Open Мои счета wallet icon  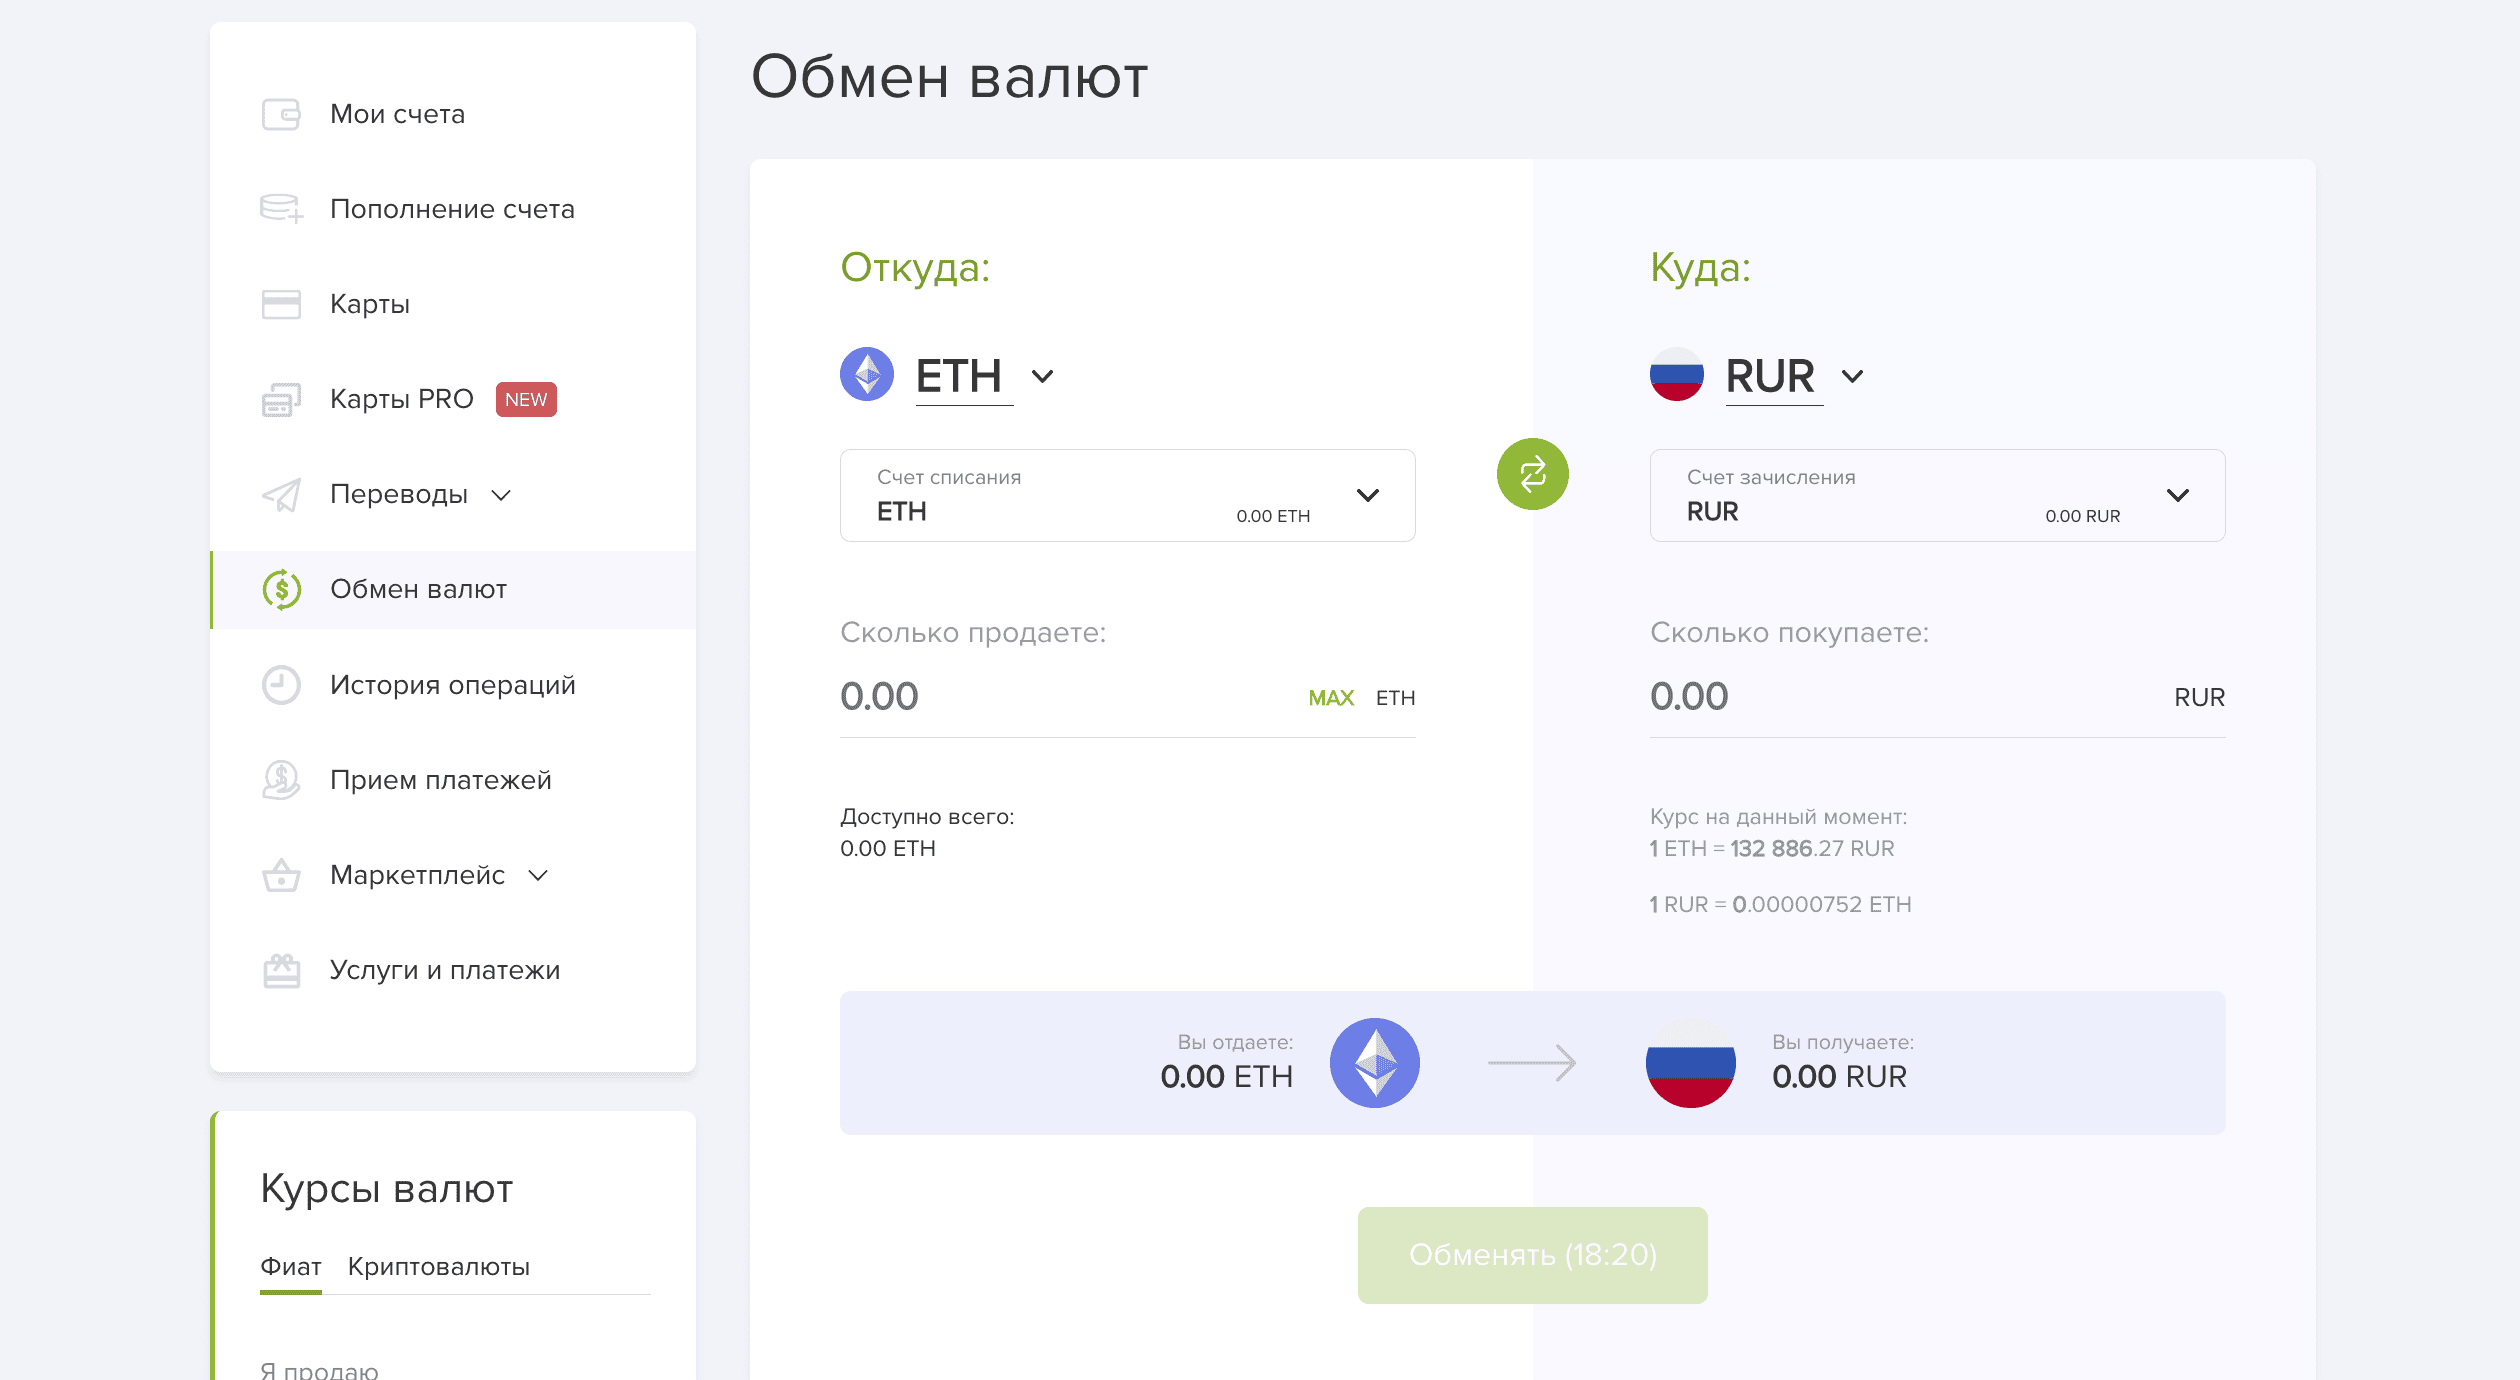click(x=281, y=114)
